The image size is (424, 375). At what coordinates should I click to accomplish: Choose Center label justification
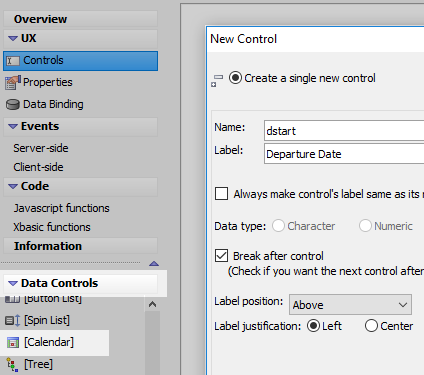click(371, 326)
